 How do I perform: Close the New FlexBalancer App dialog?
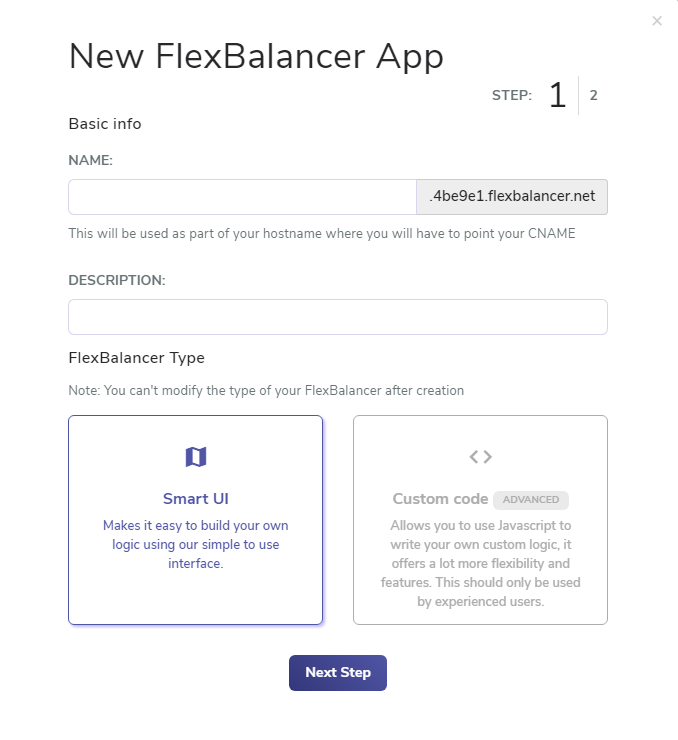pos(657,21)
